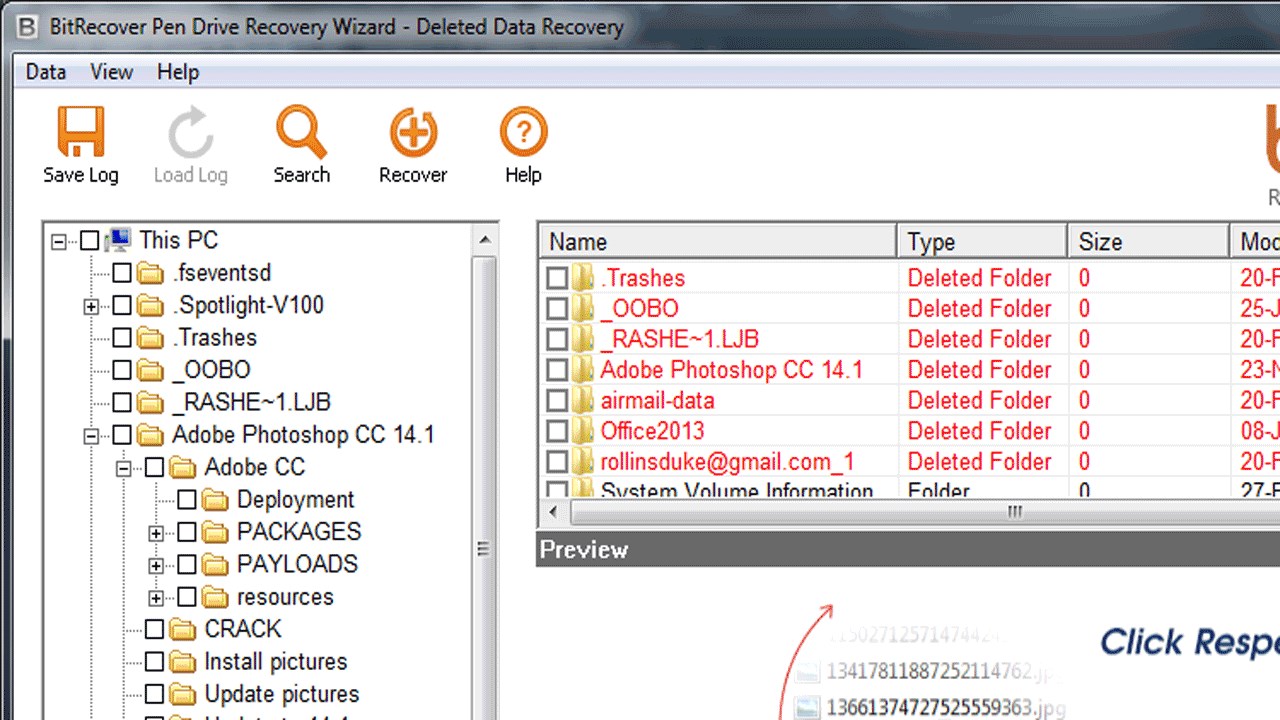The image size is (1280, 720).
Task: Sort file list by Size column
Action: click(1148, 241)
